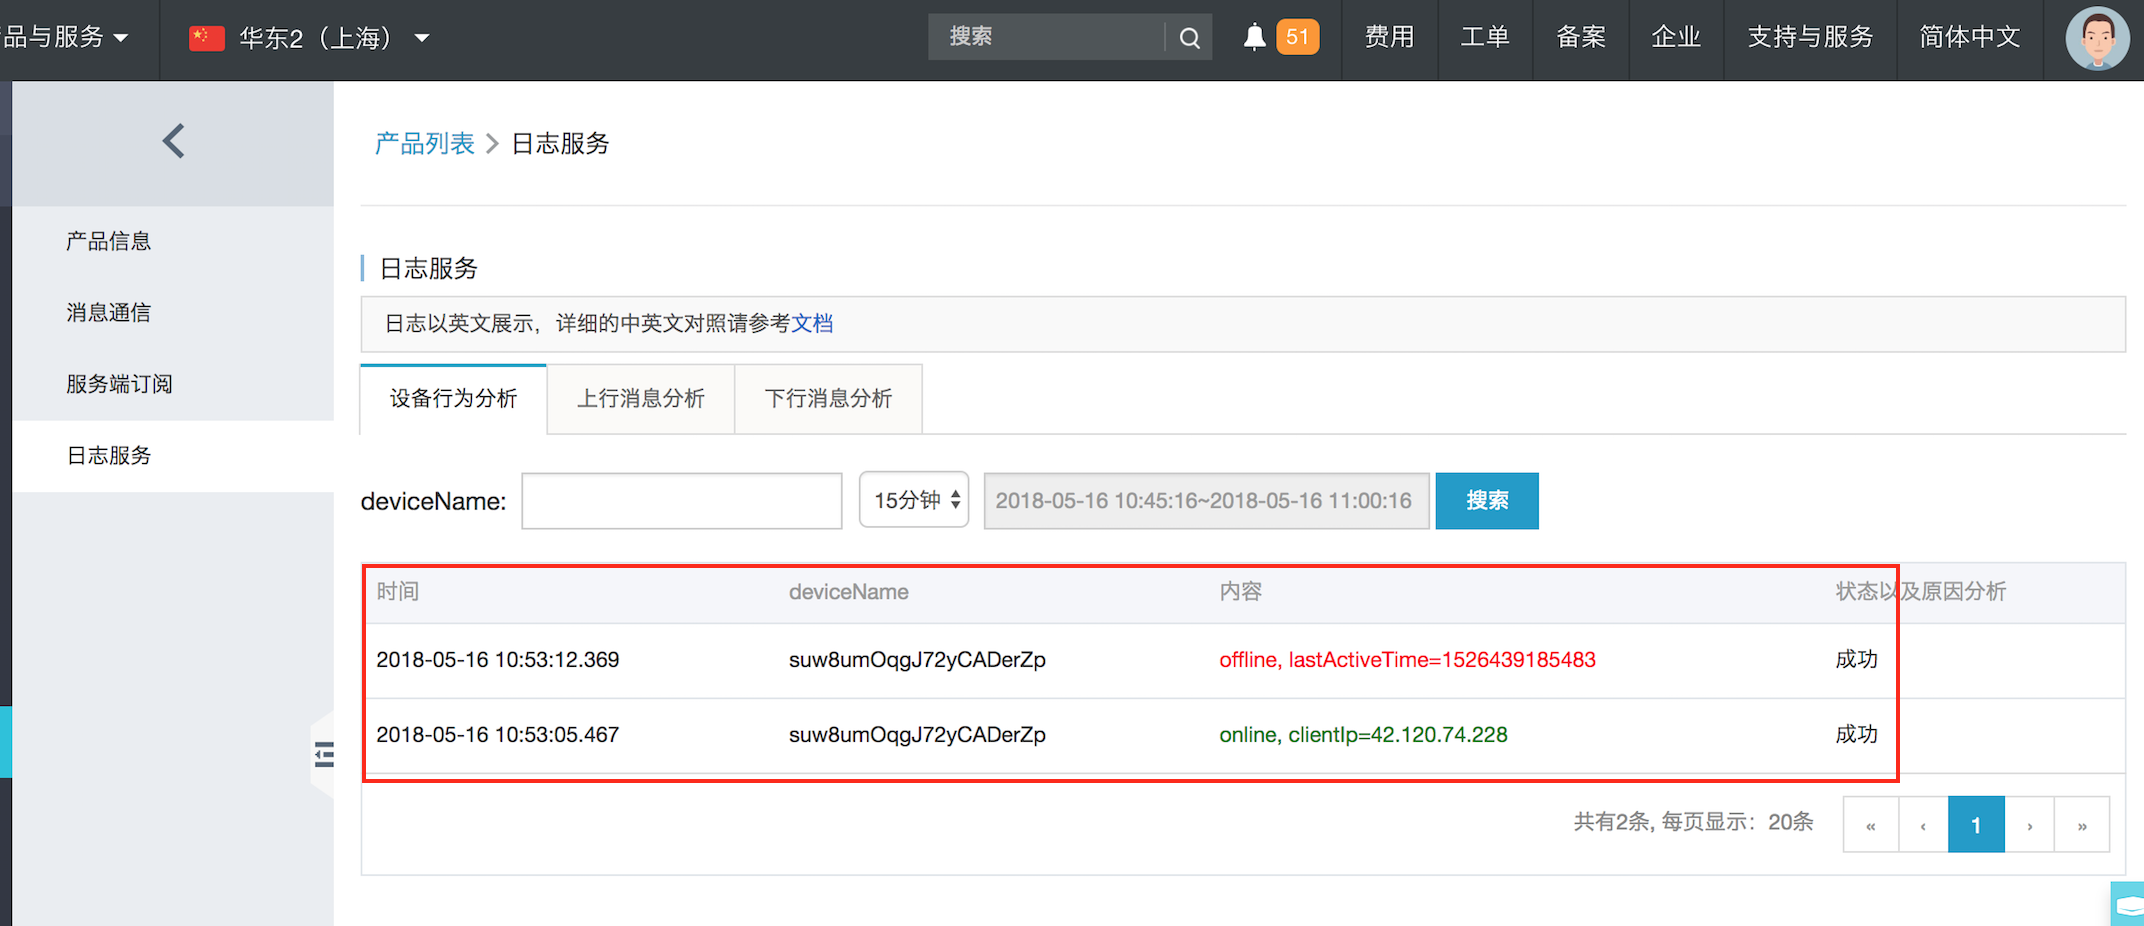Collapse sidebar with the back chevron

[x=174, y=141]
